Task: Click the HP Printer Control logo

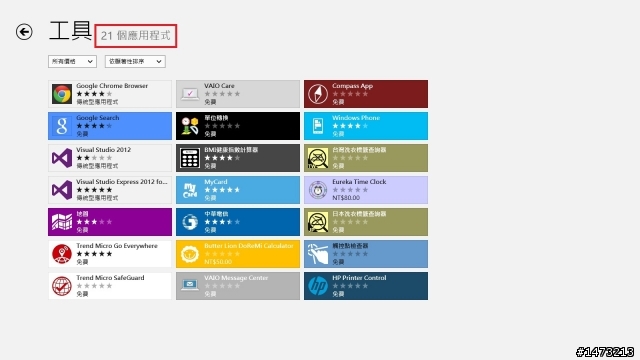Action: coord(318,286)
